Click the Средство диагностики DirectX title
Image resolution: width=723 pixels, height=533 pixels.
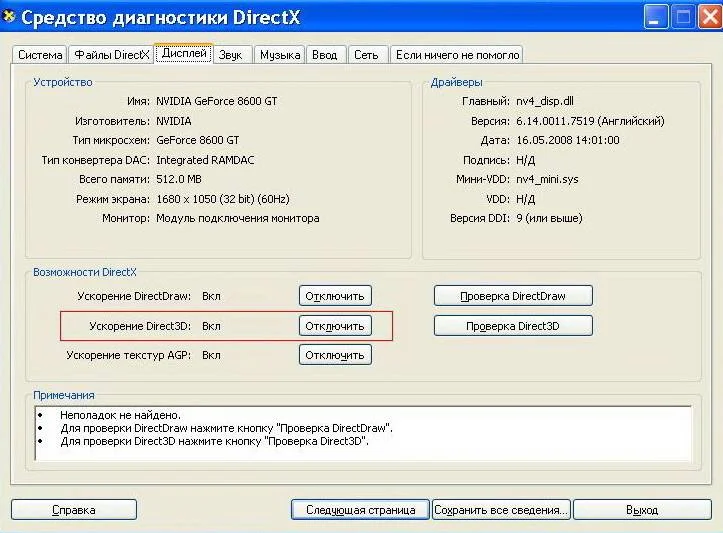[x=160, y=18]
